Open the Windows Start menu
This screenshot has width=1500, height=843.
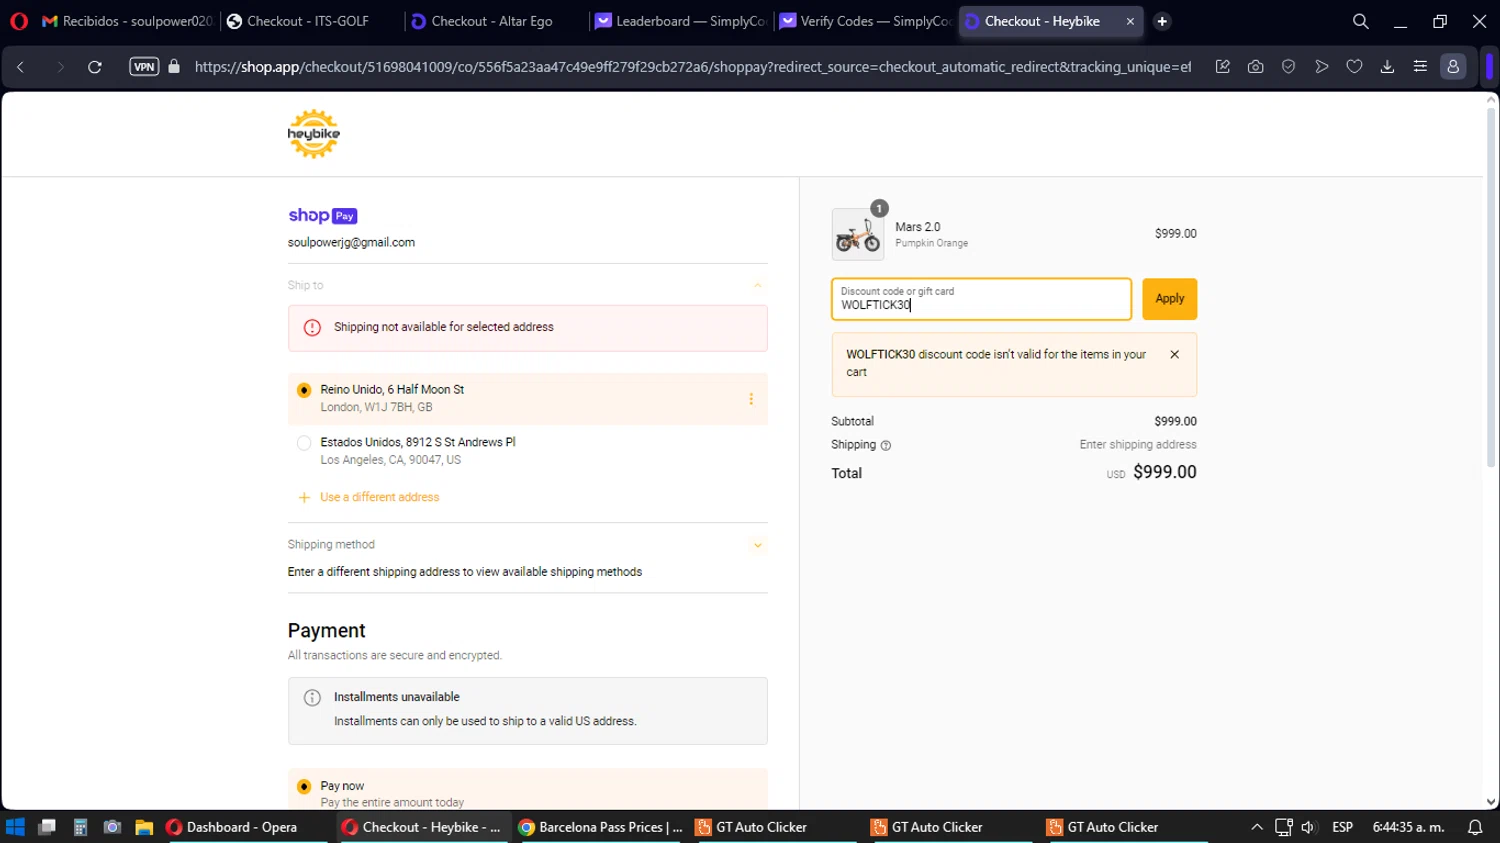[15, 827]
